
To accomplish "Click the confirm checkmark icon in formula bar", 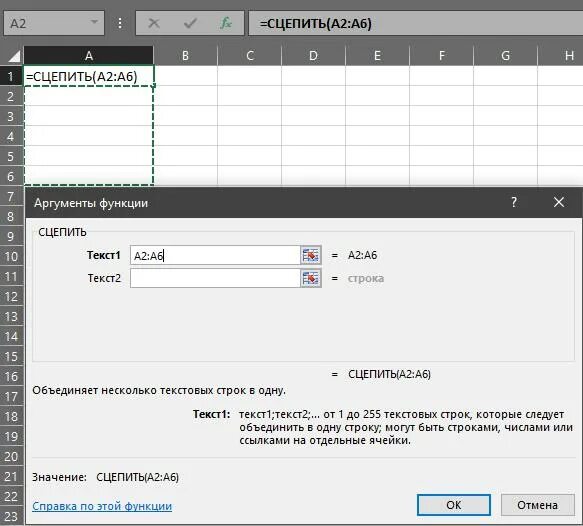I will pyautogui.click(x=190, y=23).
